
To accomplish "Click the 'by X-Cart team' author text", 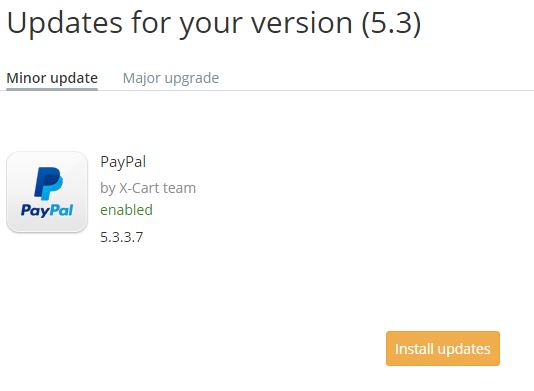I will (x=148, y=188).
